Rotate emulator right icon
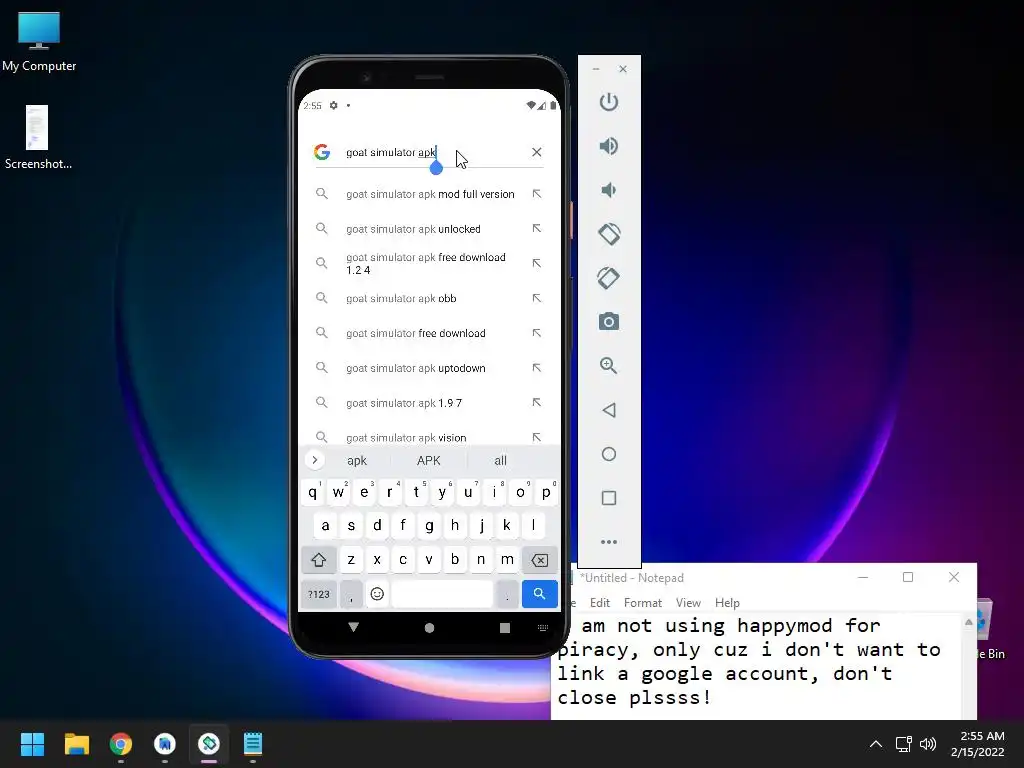Screen dimensions: 1024x768 click(x=609, y=278)
